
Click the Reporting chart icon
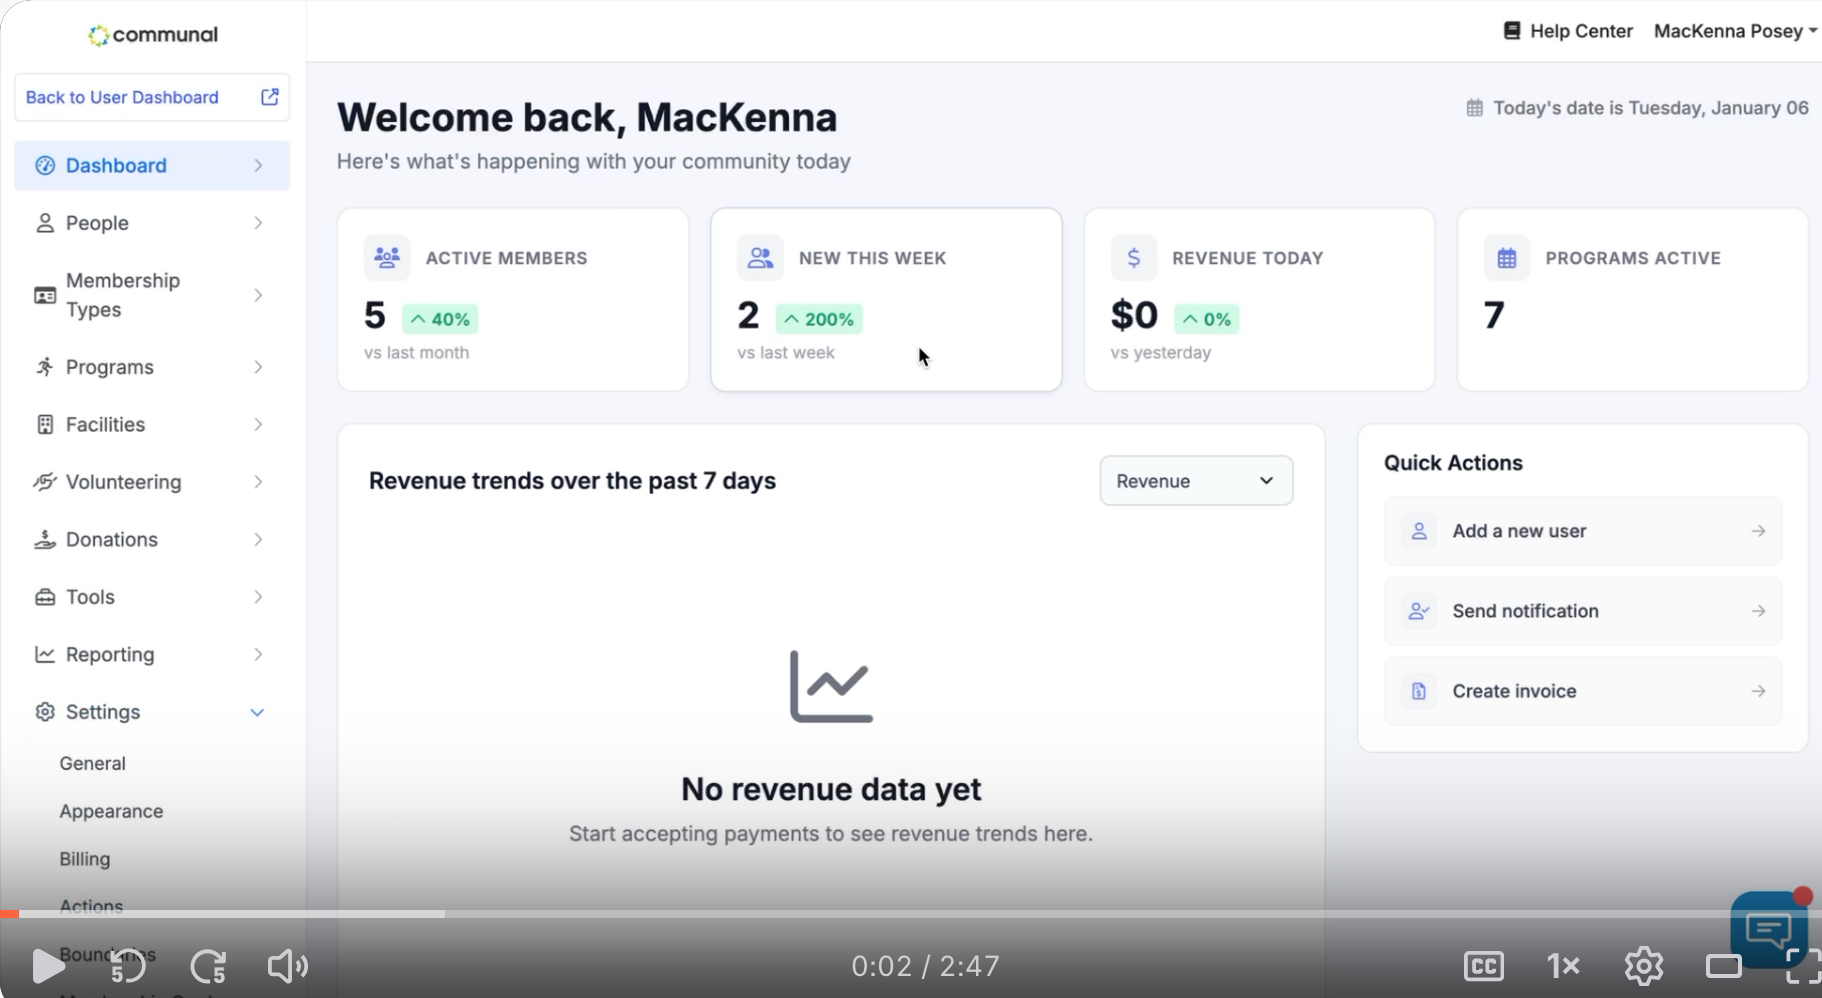[x=45, y=654]
